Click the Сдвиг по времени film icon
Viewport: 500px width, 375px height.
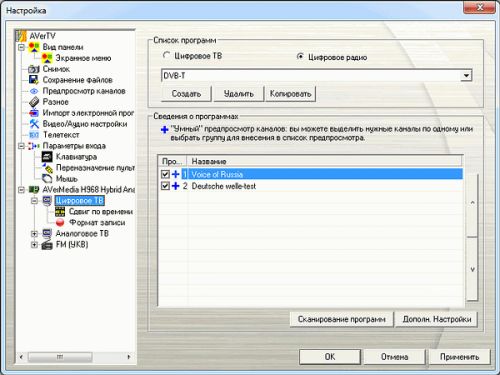(60, 211)
